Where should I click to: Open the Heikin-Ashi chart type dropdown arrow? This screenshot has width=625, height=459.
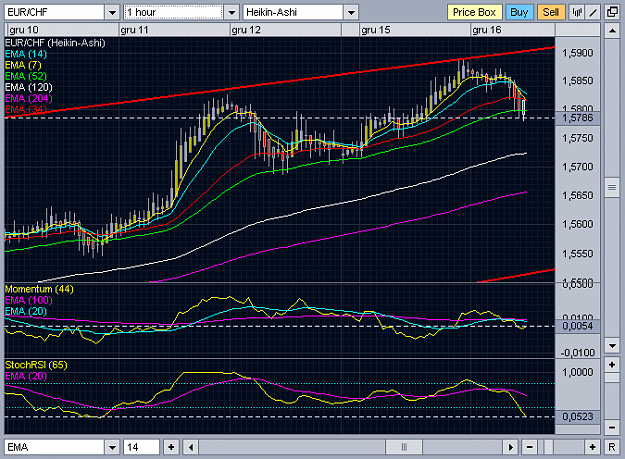(x=351, y=12)
